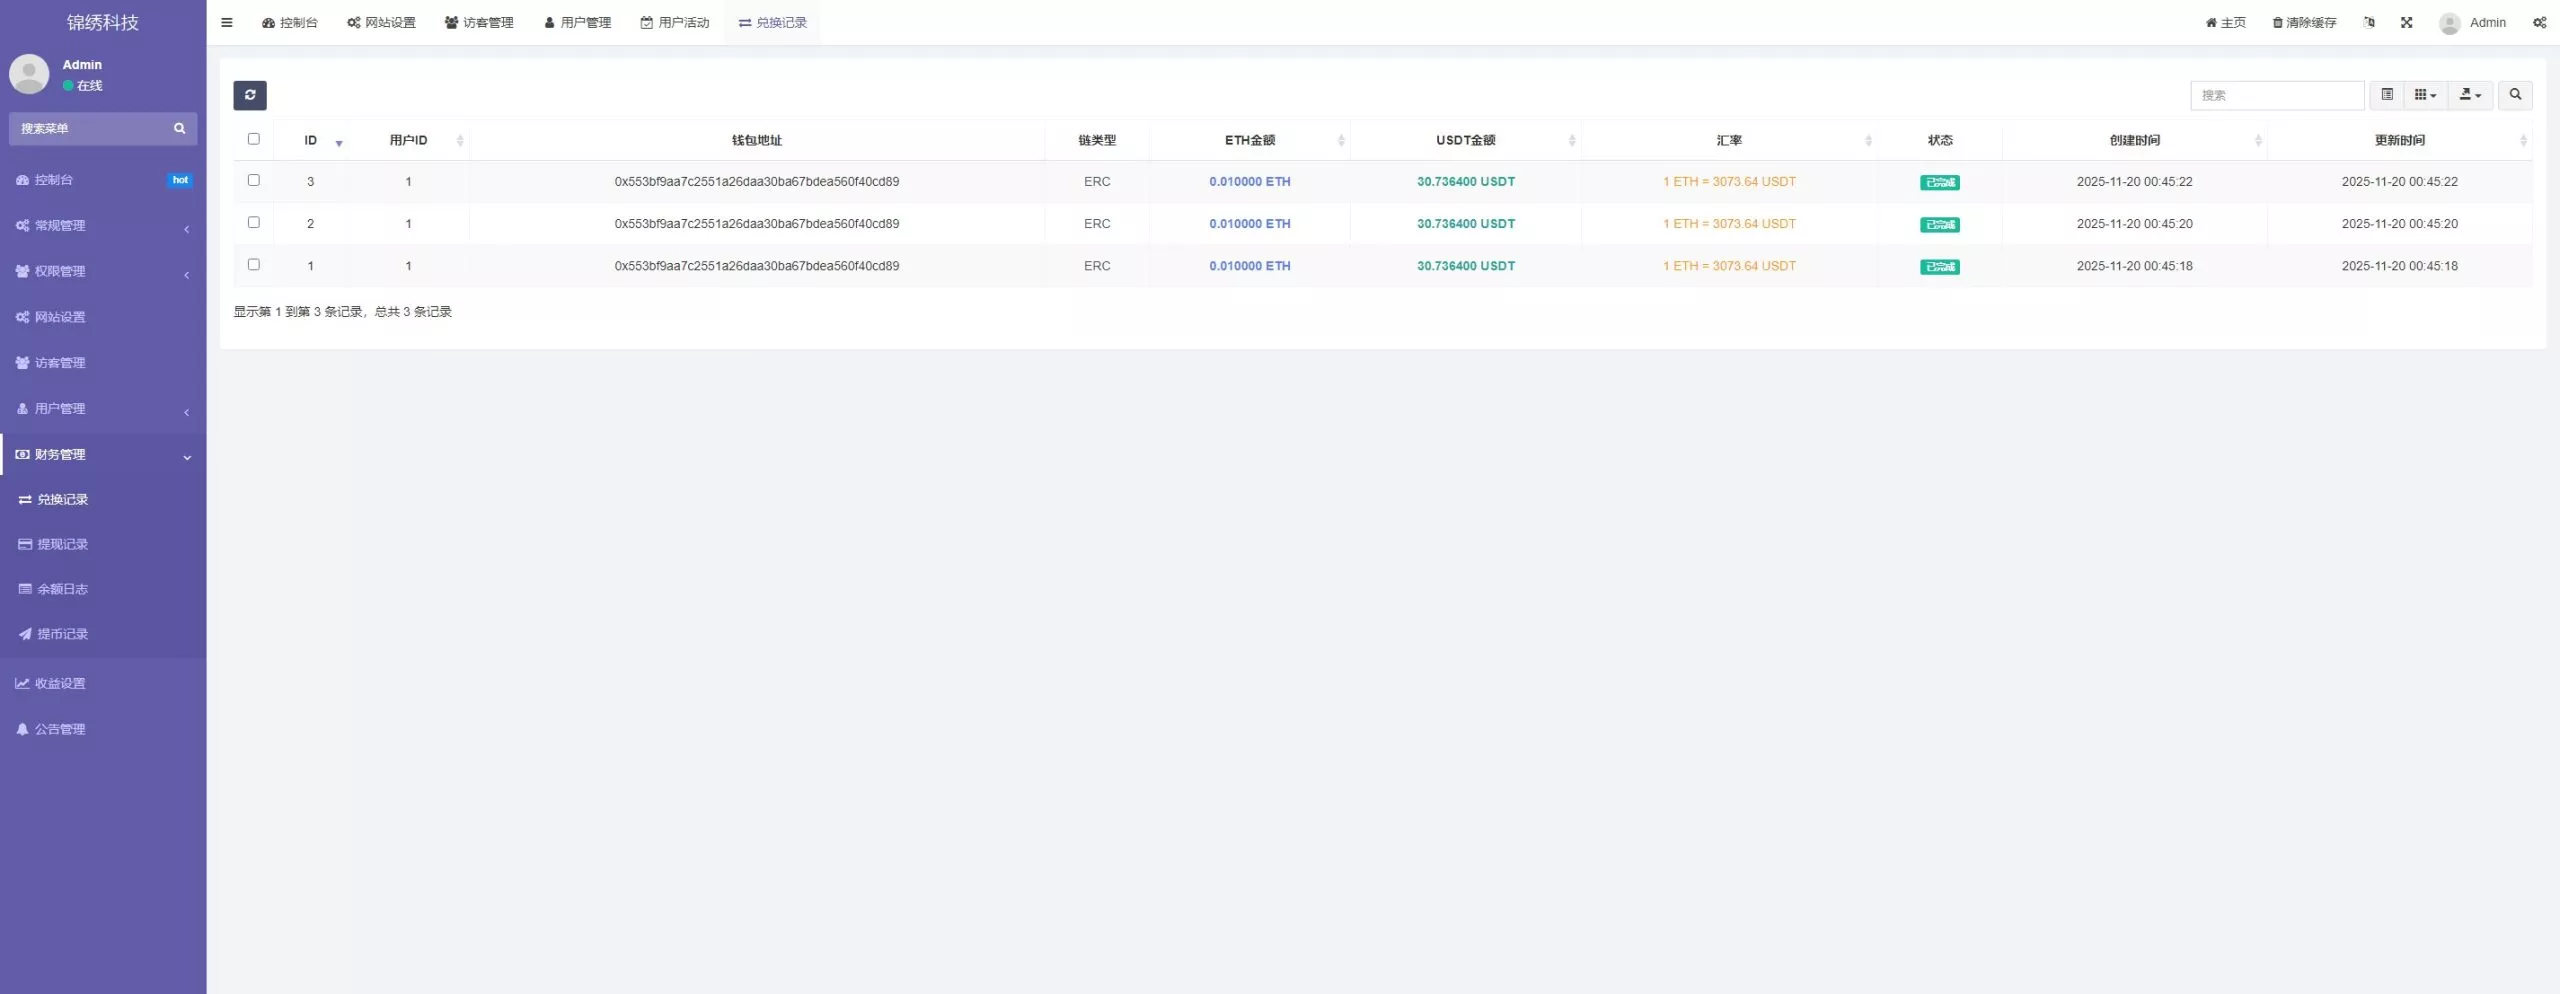The image size is (2560, 994).
Task: Open the language switch icon
Action: 2368,22
